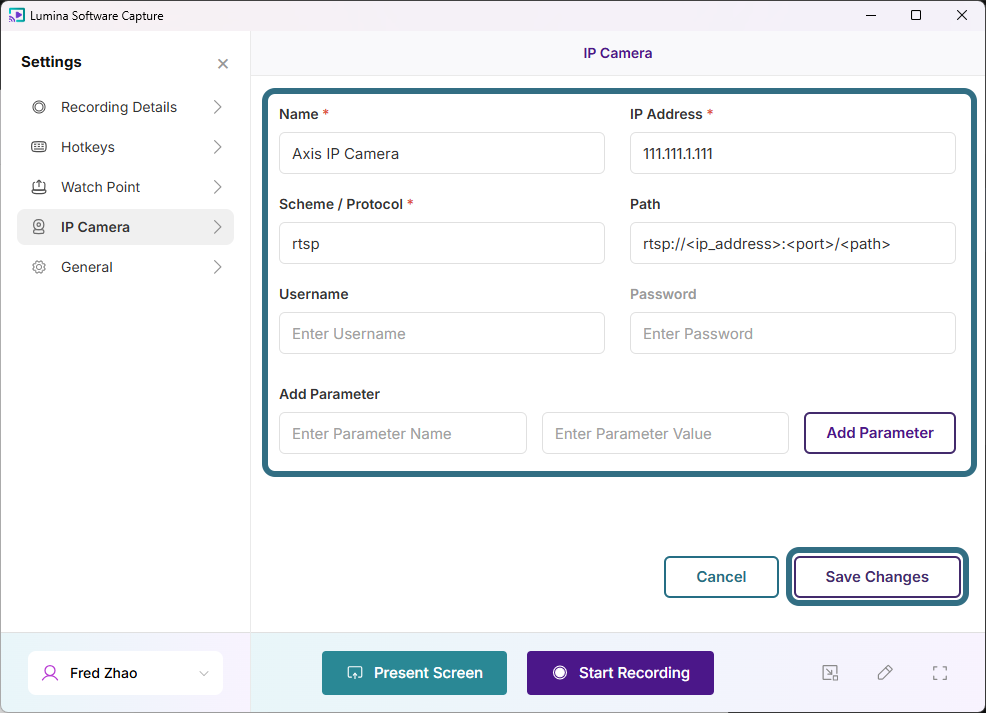Close the Lumina Software Capture window
The image size is (986, 713).
[962, 15]
